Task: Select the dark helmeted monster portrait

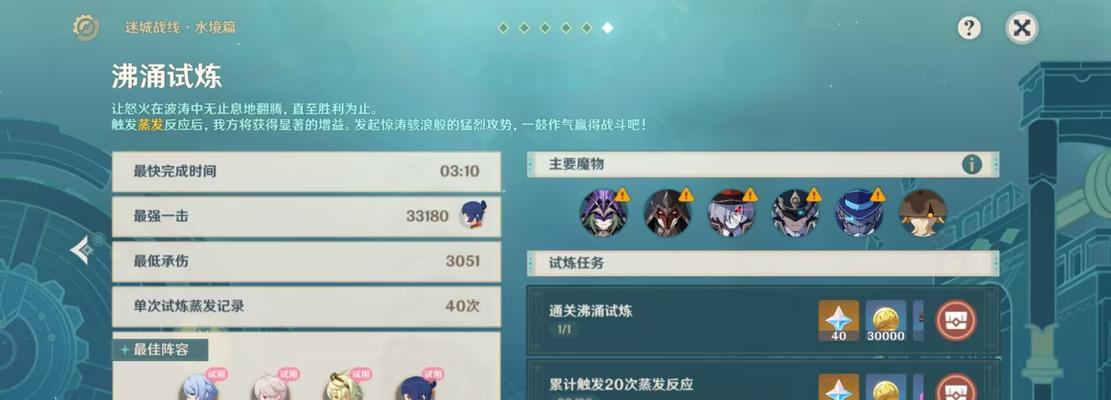Action: coord(795,212)
